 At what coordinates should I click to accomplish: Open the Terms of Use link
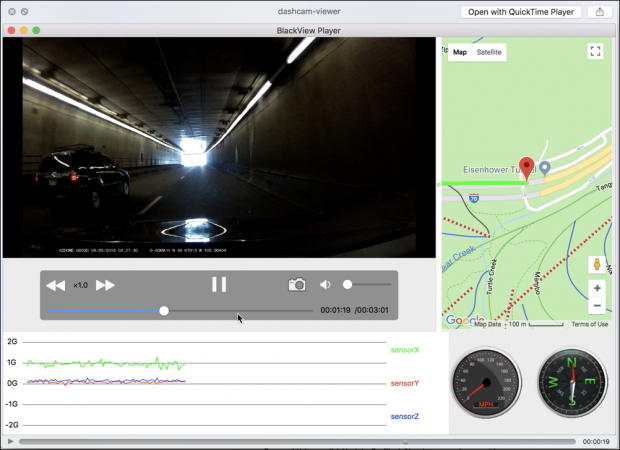point(589,324)
